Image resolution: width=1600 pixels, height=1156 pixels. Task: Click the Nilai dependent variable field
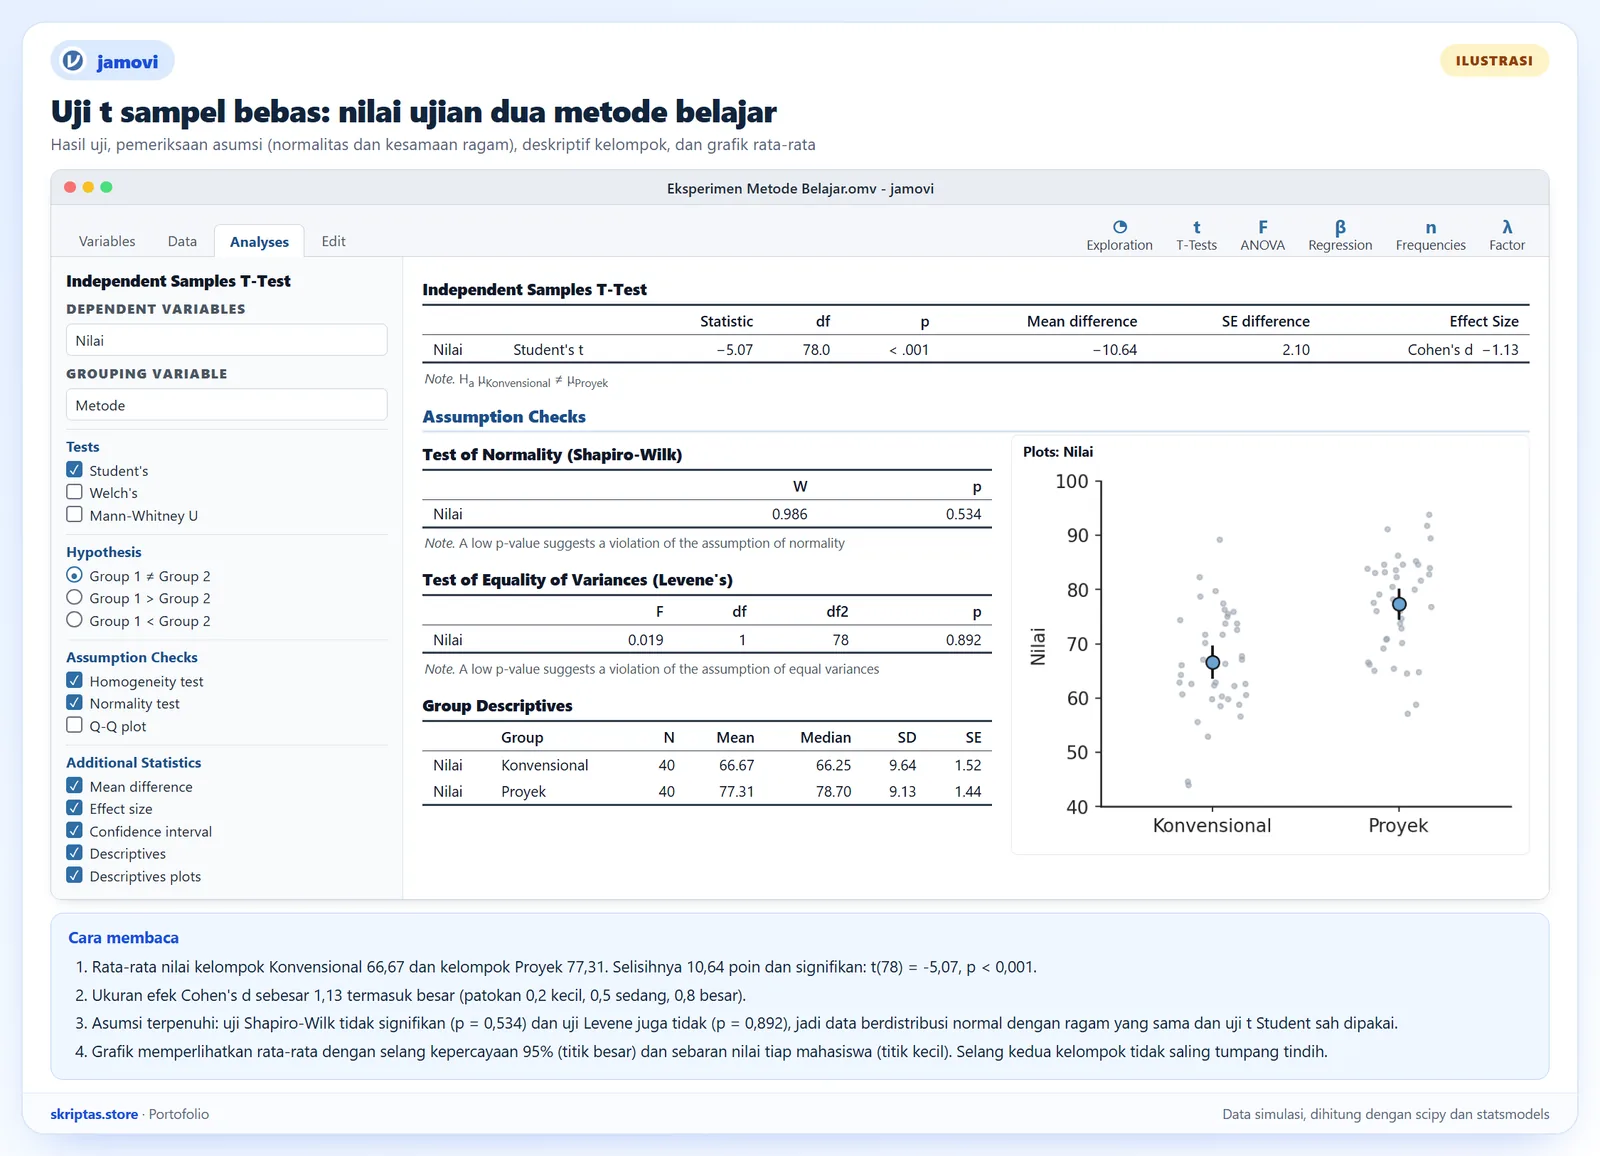(x=227, y=340)
